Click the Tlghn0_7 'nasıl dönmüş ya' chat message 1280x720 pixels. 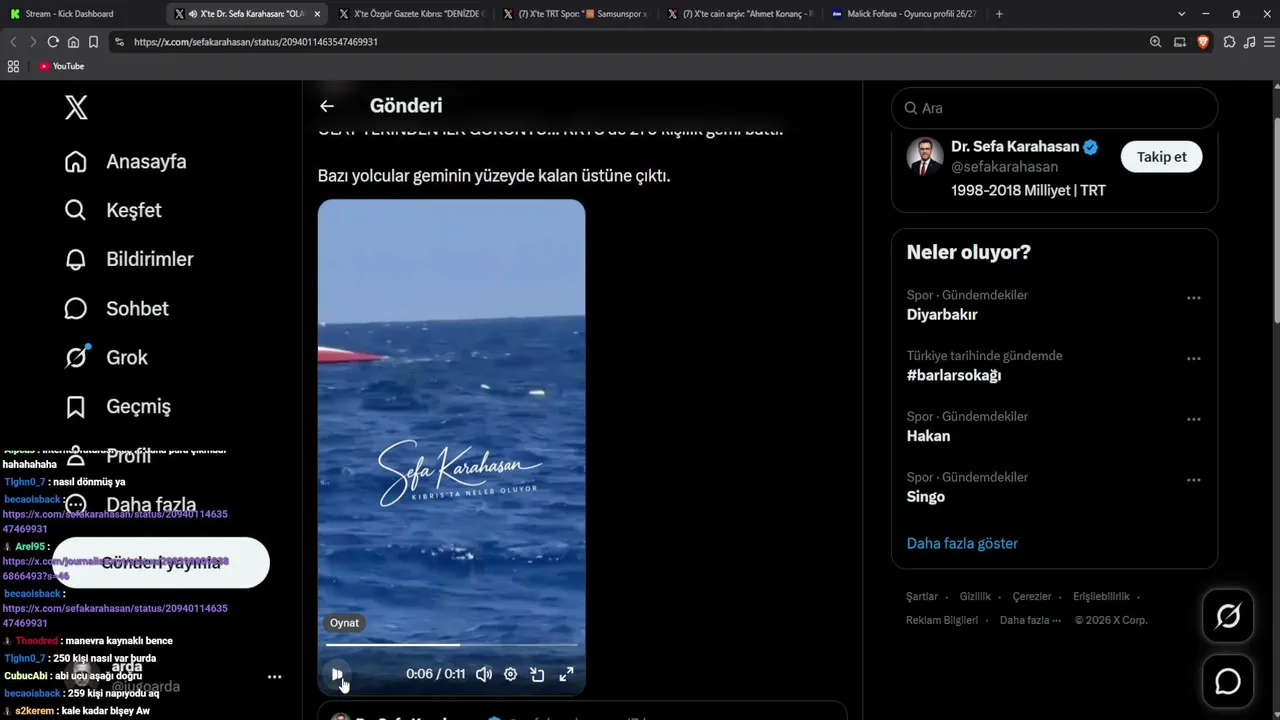[x=65, y=482]
